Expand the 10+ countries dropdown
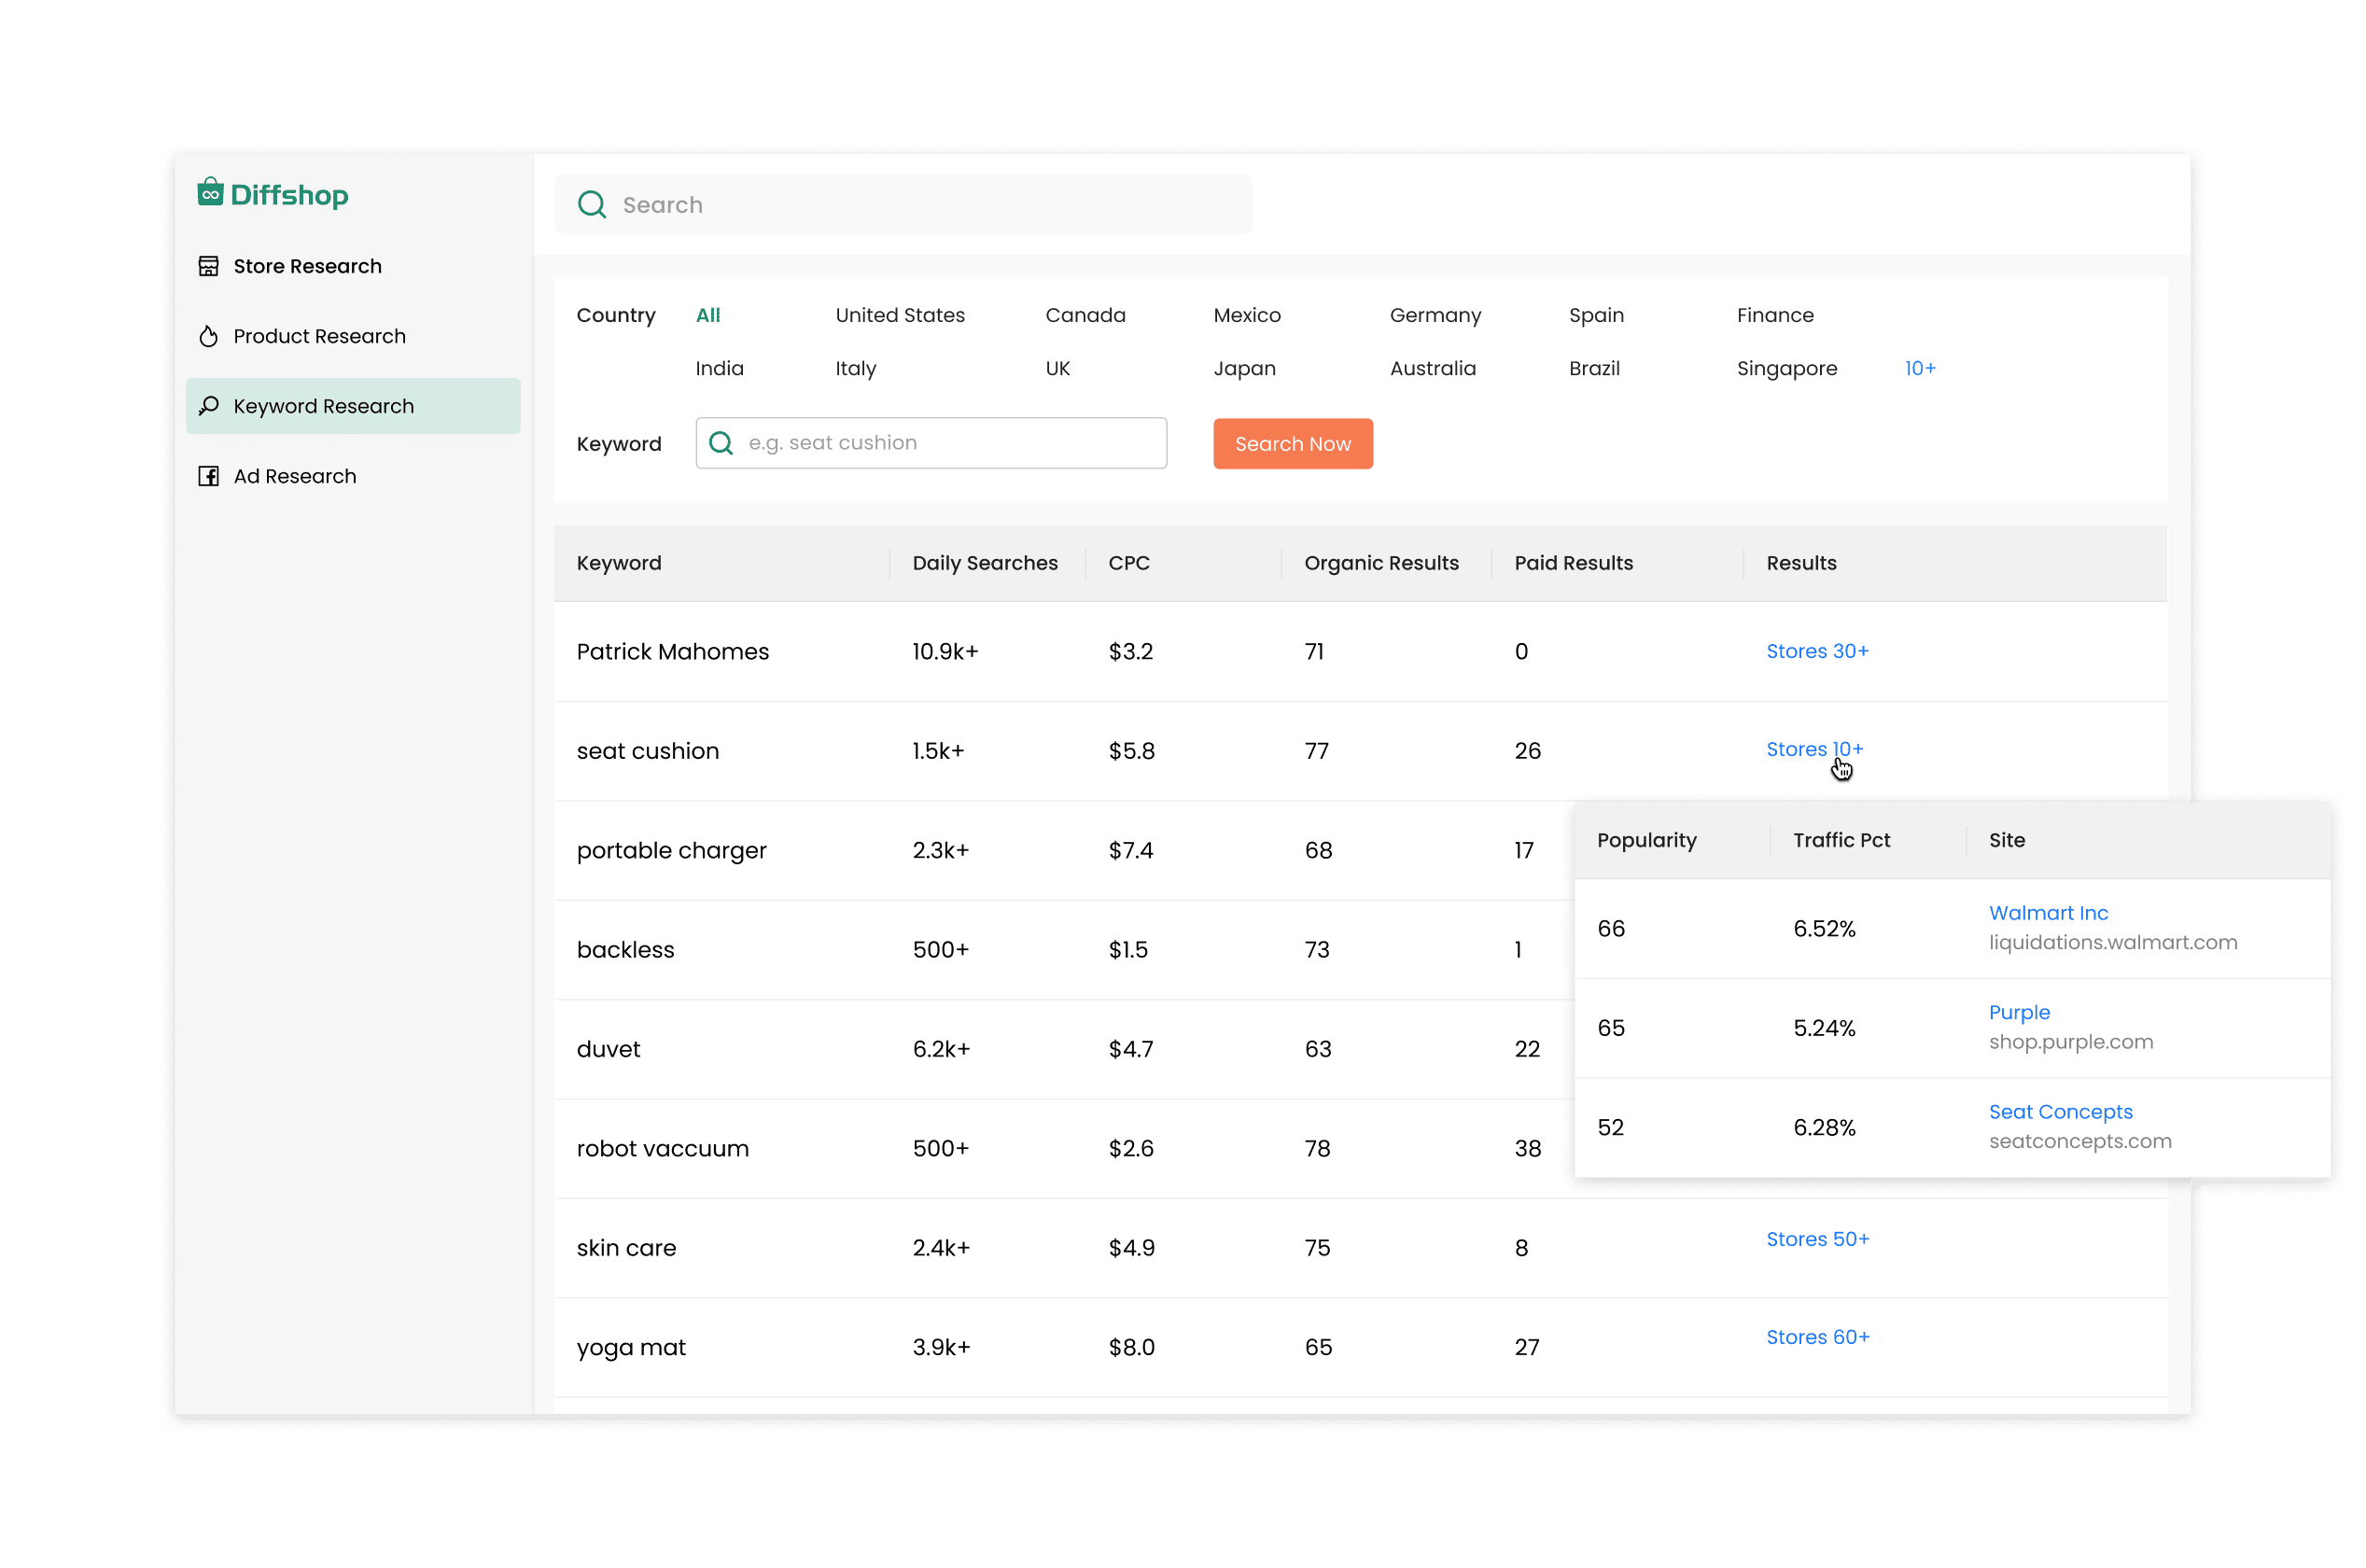 (1922, 368)
